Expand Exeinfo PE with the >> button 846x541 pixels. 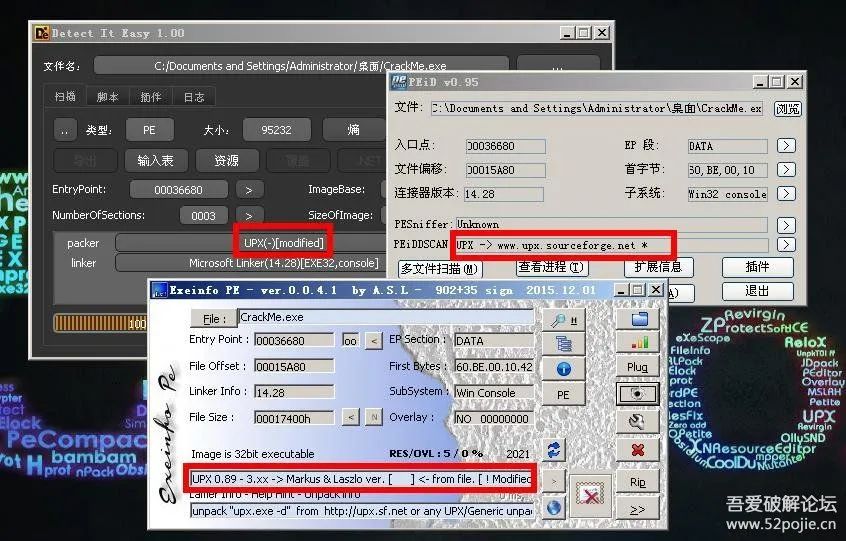click(637, 510)
